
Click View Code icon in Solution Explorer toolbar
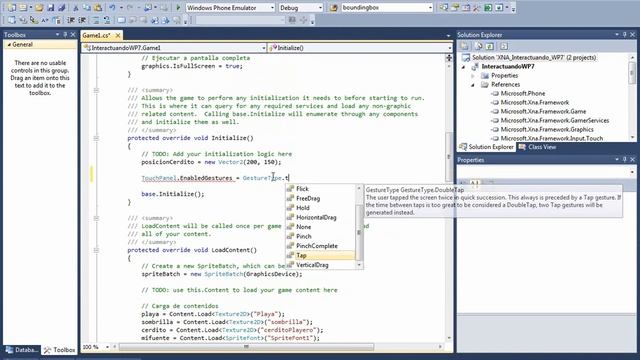tap(504, 46)
